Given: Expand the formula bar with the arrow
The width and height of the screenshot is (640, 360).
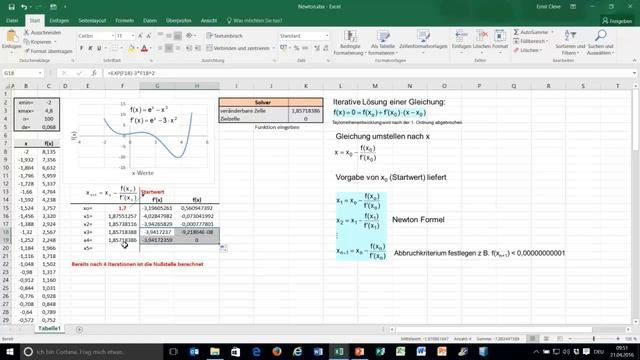Looking at the screenshot, I should pyautogui.click(x=634, y=73).
